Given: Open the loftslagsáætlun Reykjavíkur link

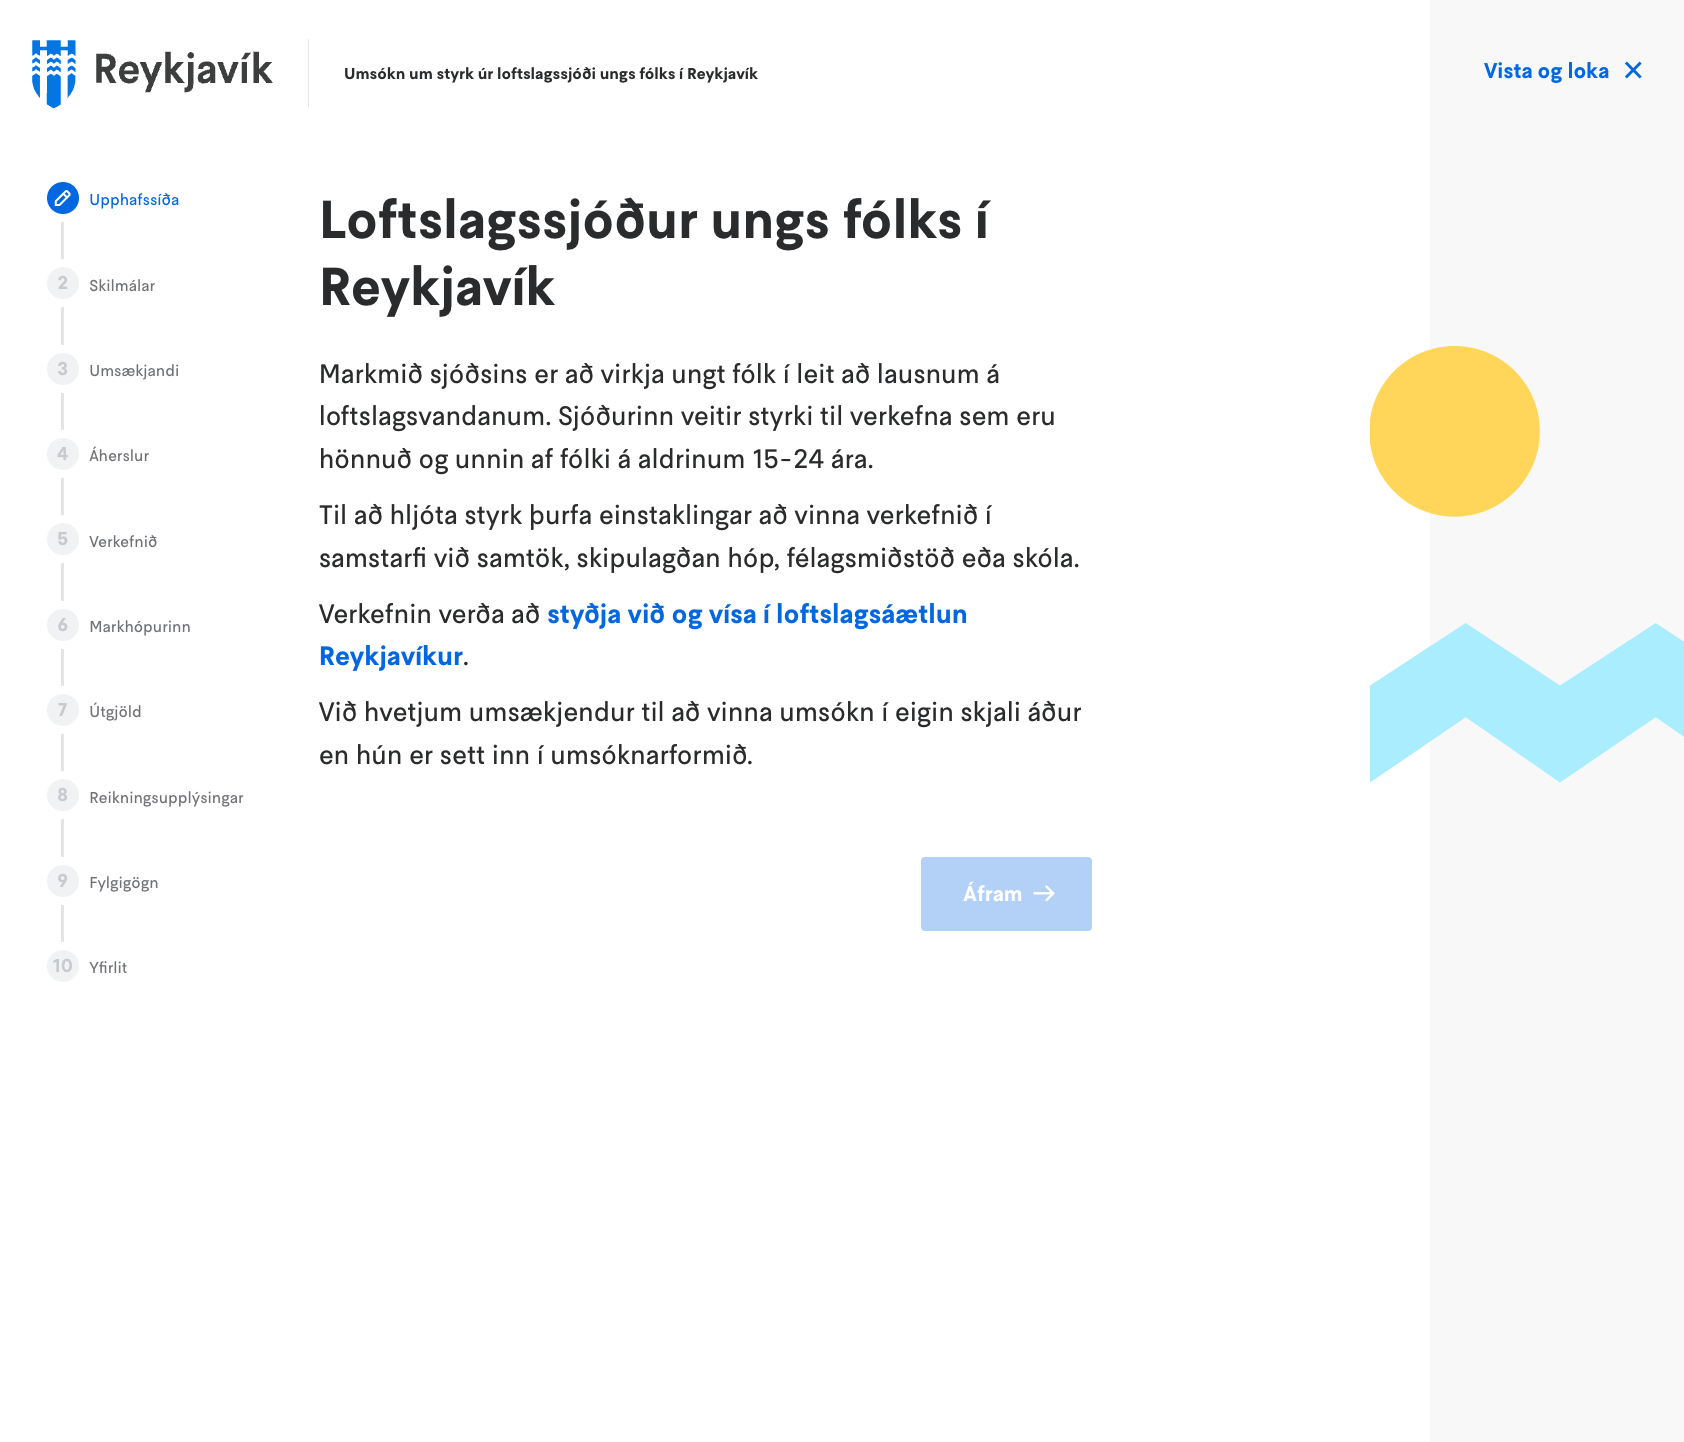Looking at the screenshot, I should coord(756,614).
